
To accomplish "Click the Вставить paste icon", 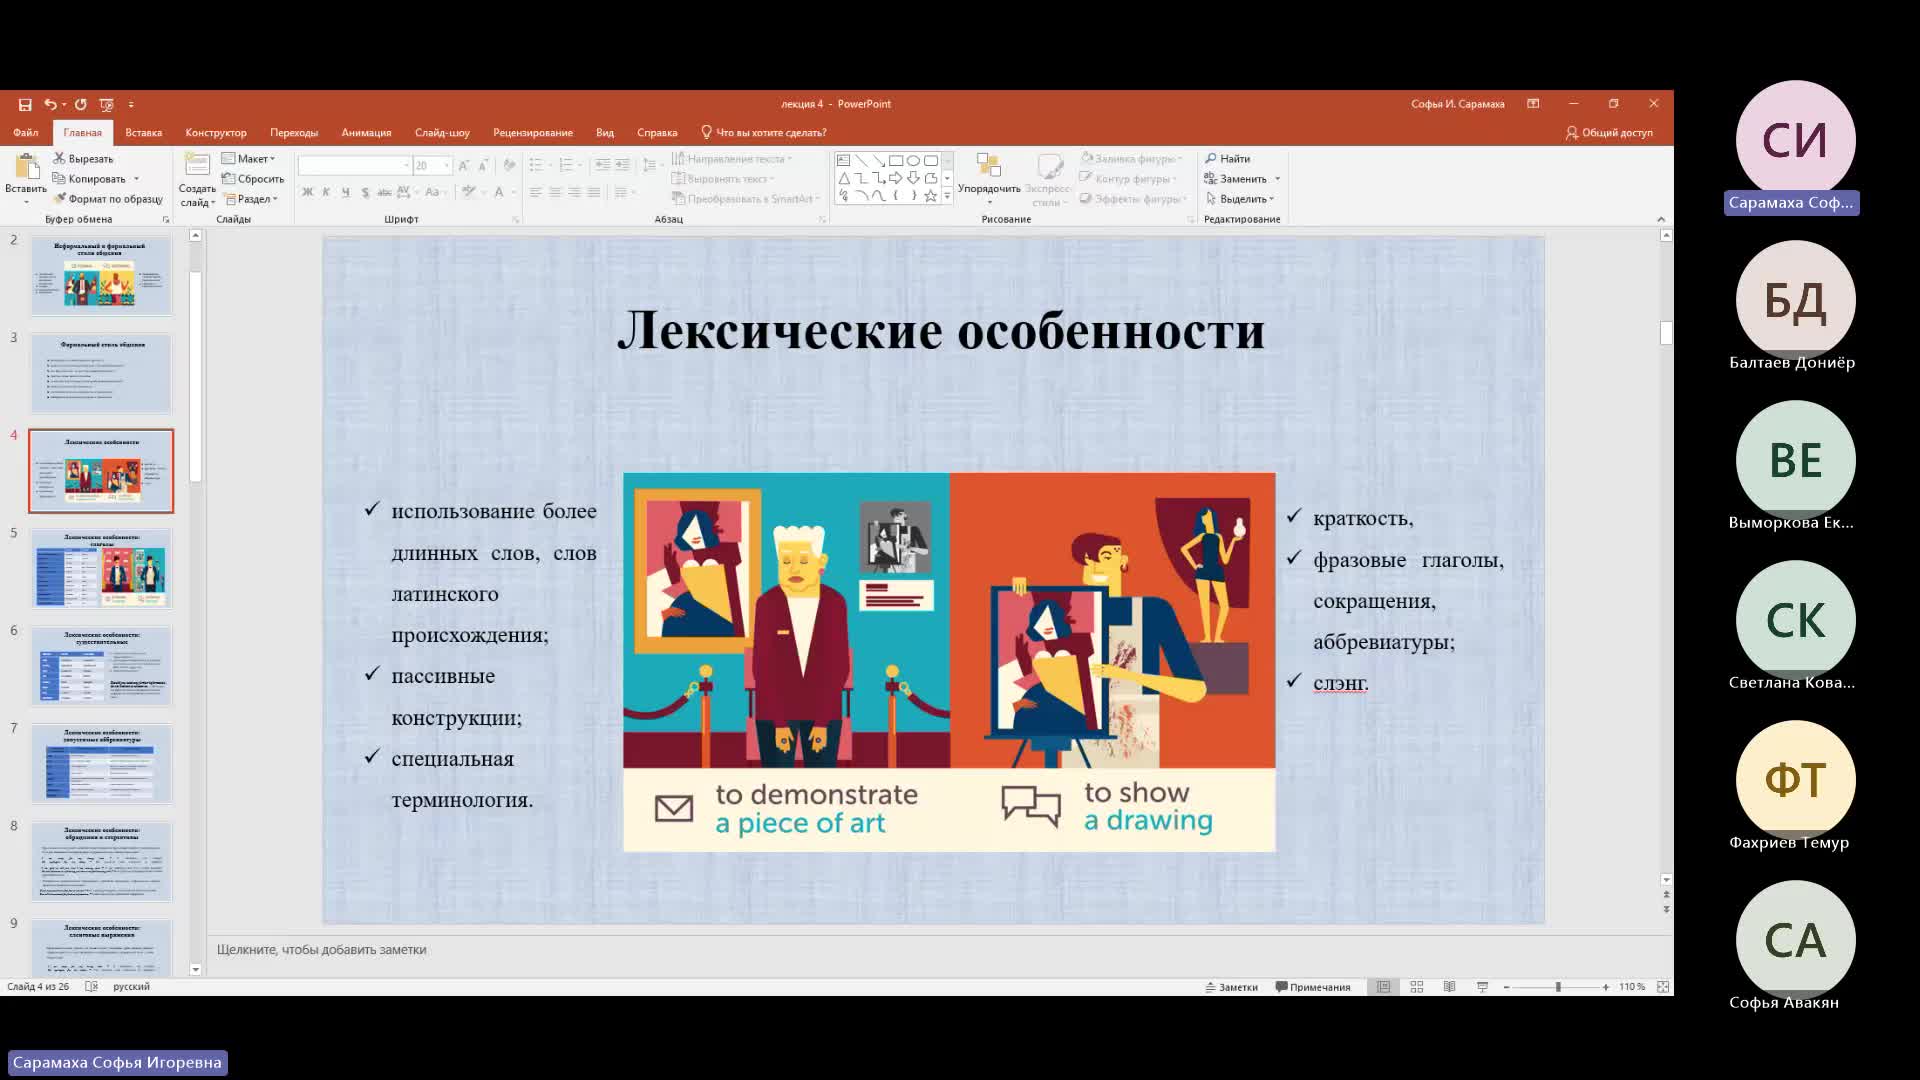I will [26, 168].
